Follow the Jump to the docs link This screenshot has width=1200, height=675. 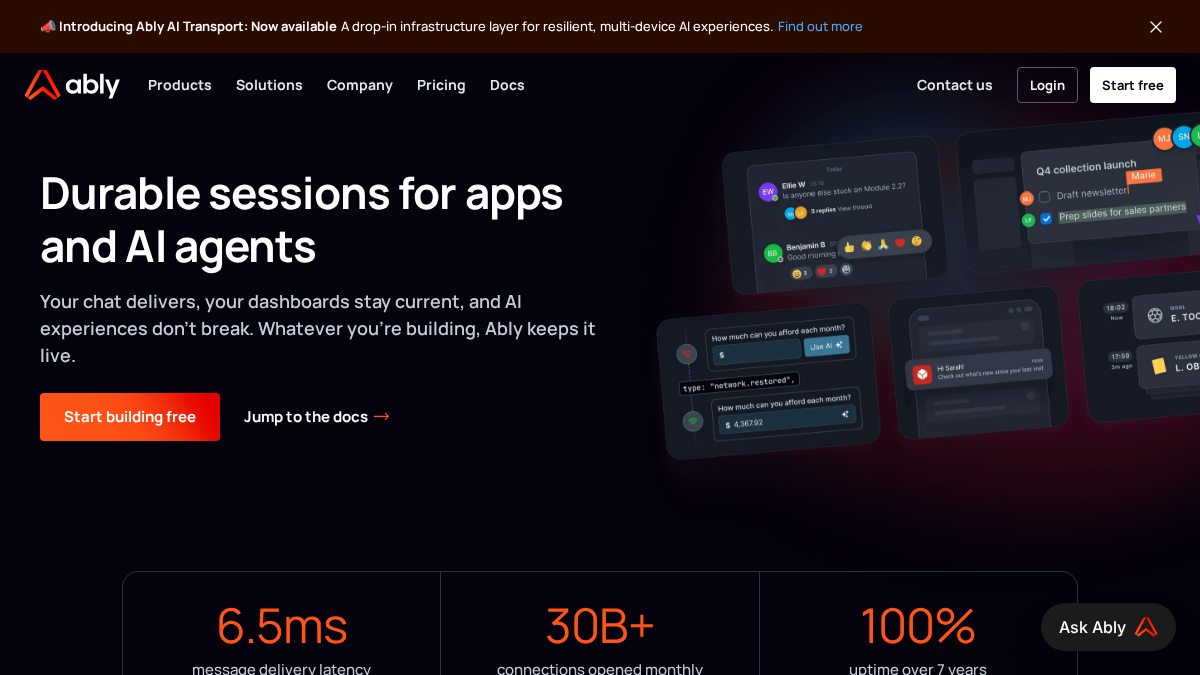pos(316,417)
